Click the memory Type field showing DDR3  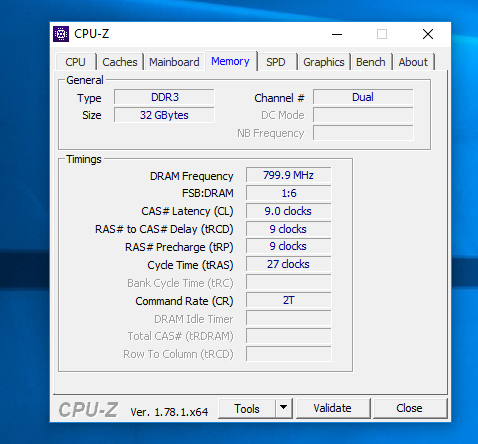pyautogui.click(x=164, y=97)
